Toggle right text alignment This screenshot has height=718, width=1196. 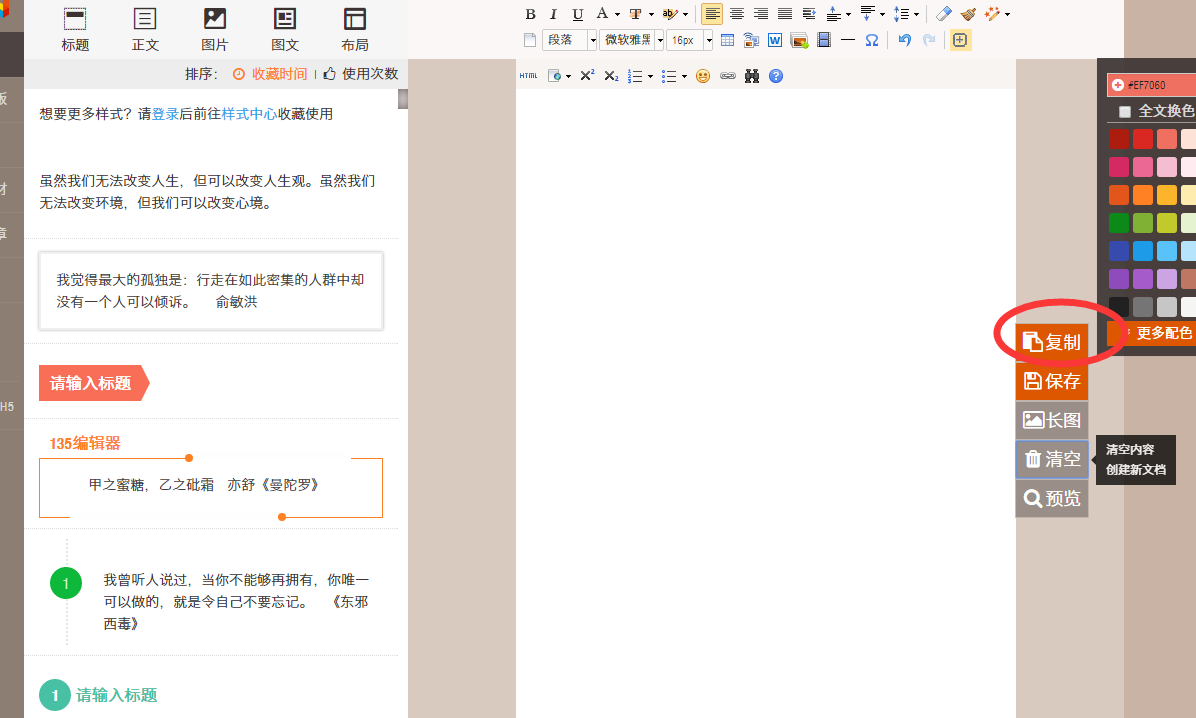(x=760, y=14)
